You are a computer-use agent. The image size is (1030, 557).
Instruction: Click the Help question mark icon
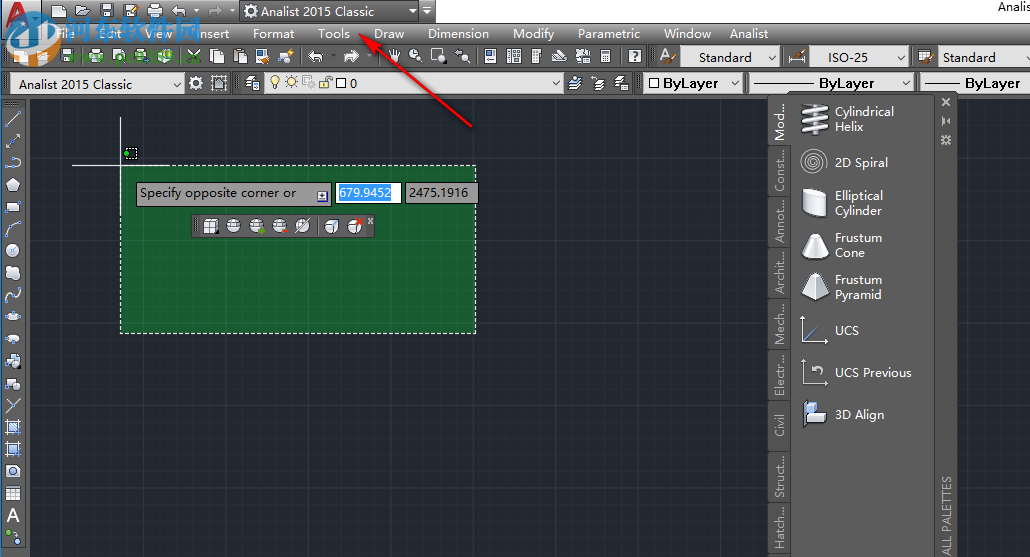point(635,56)
